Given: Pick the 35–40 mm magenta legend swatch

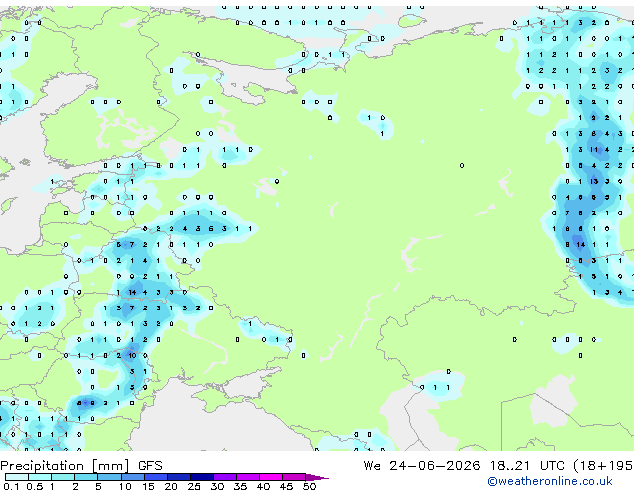Looking at the screenshot, I should coord(247,477).
